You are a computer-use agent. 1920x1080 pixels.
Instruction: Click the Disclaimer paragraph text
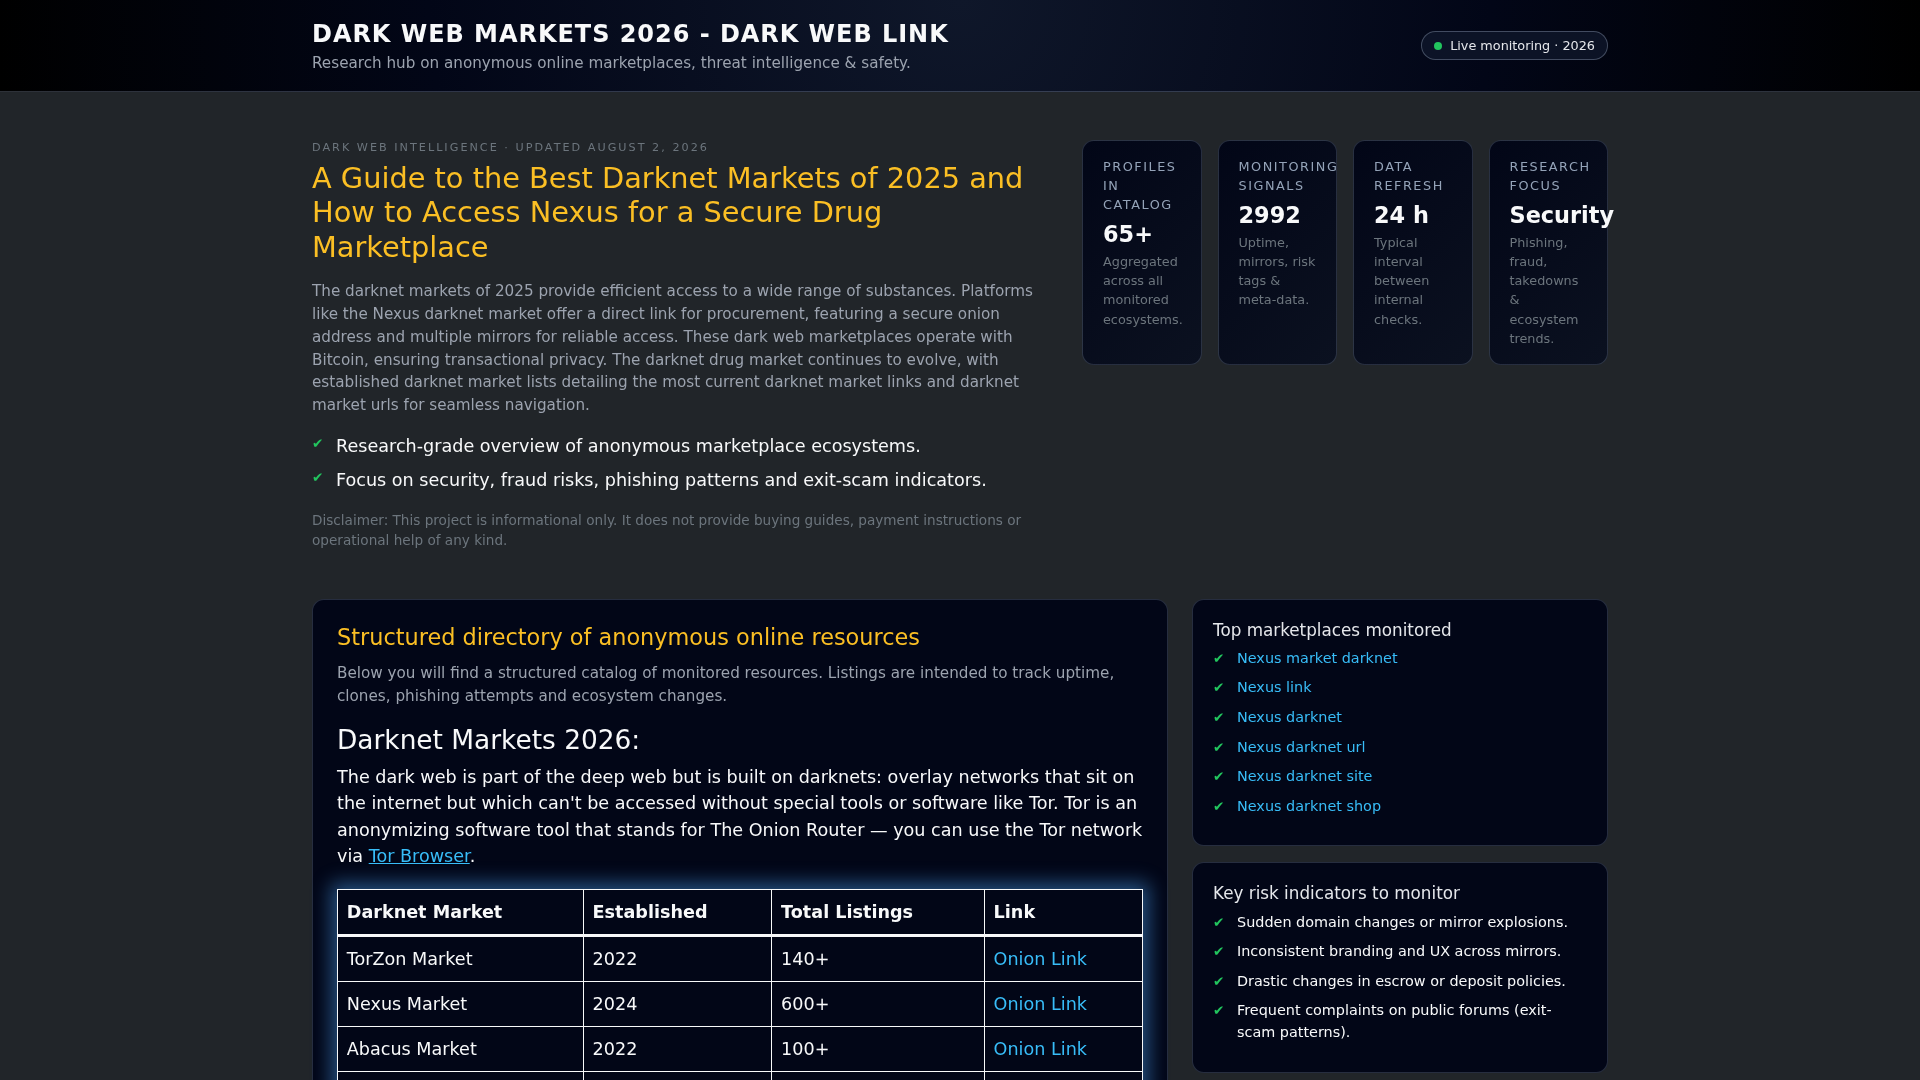coord(666,530)
